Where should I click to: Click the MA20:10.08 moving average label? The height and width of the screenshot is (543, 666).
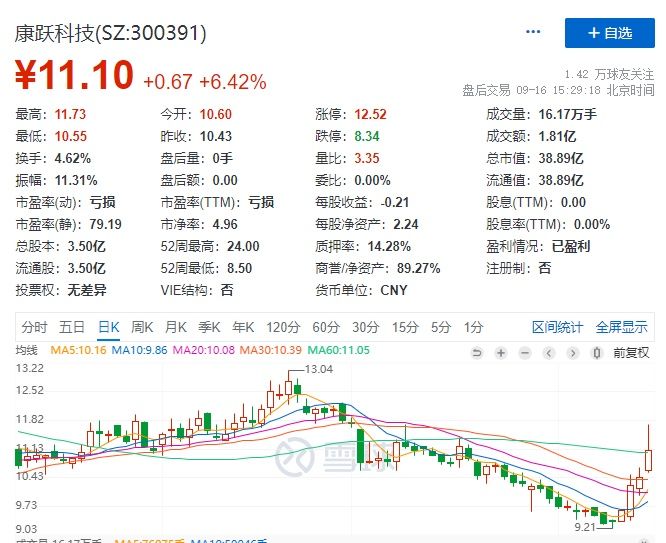pos(204,350)
